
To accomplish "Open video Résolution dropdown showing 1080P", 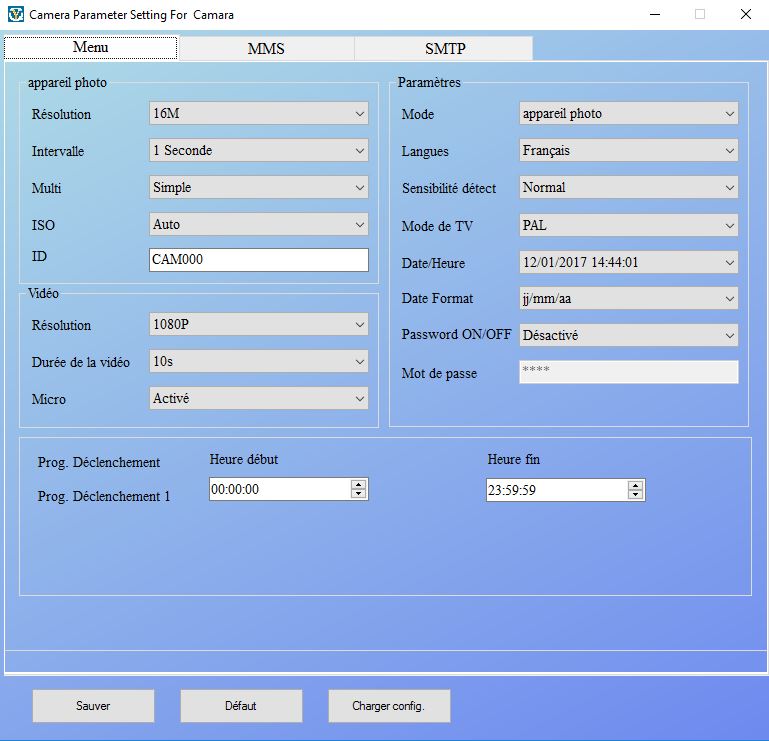I will 258,324.
